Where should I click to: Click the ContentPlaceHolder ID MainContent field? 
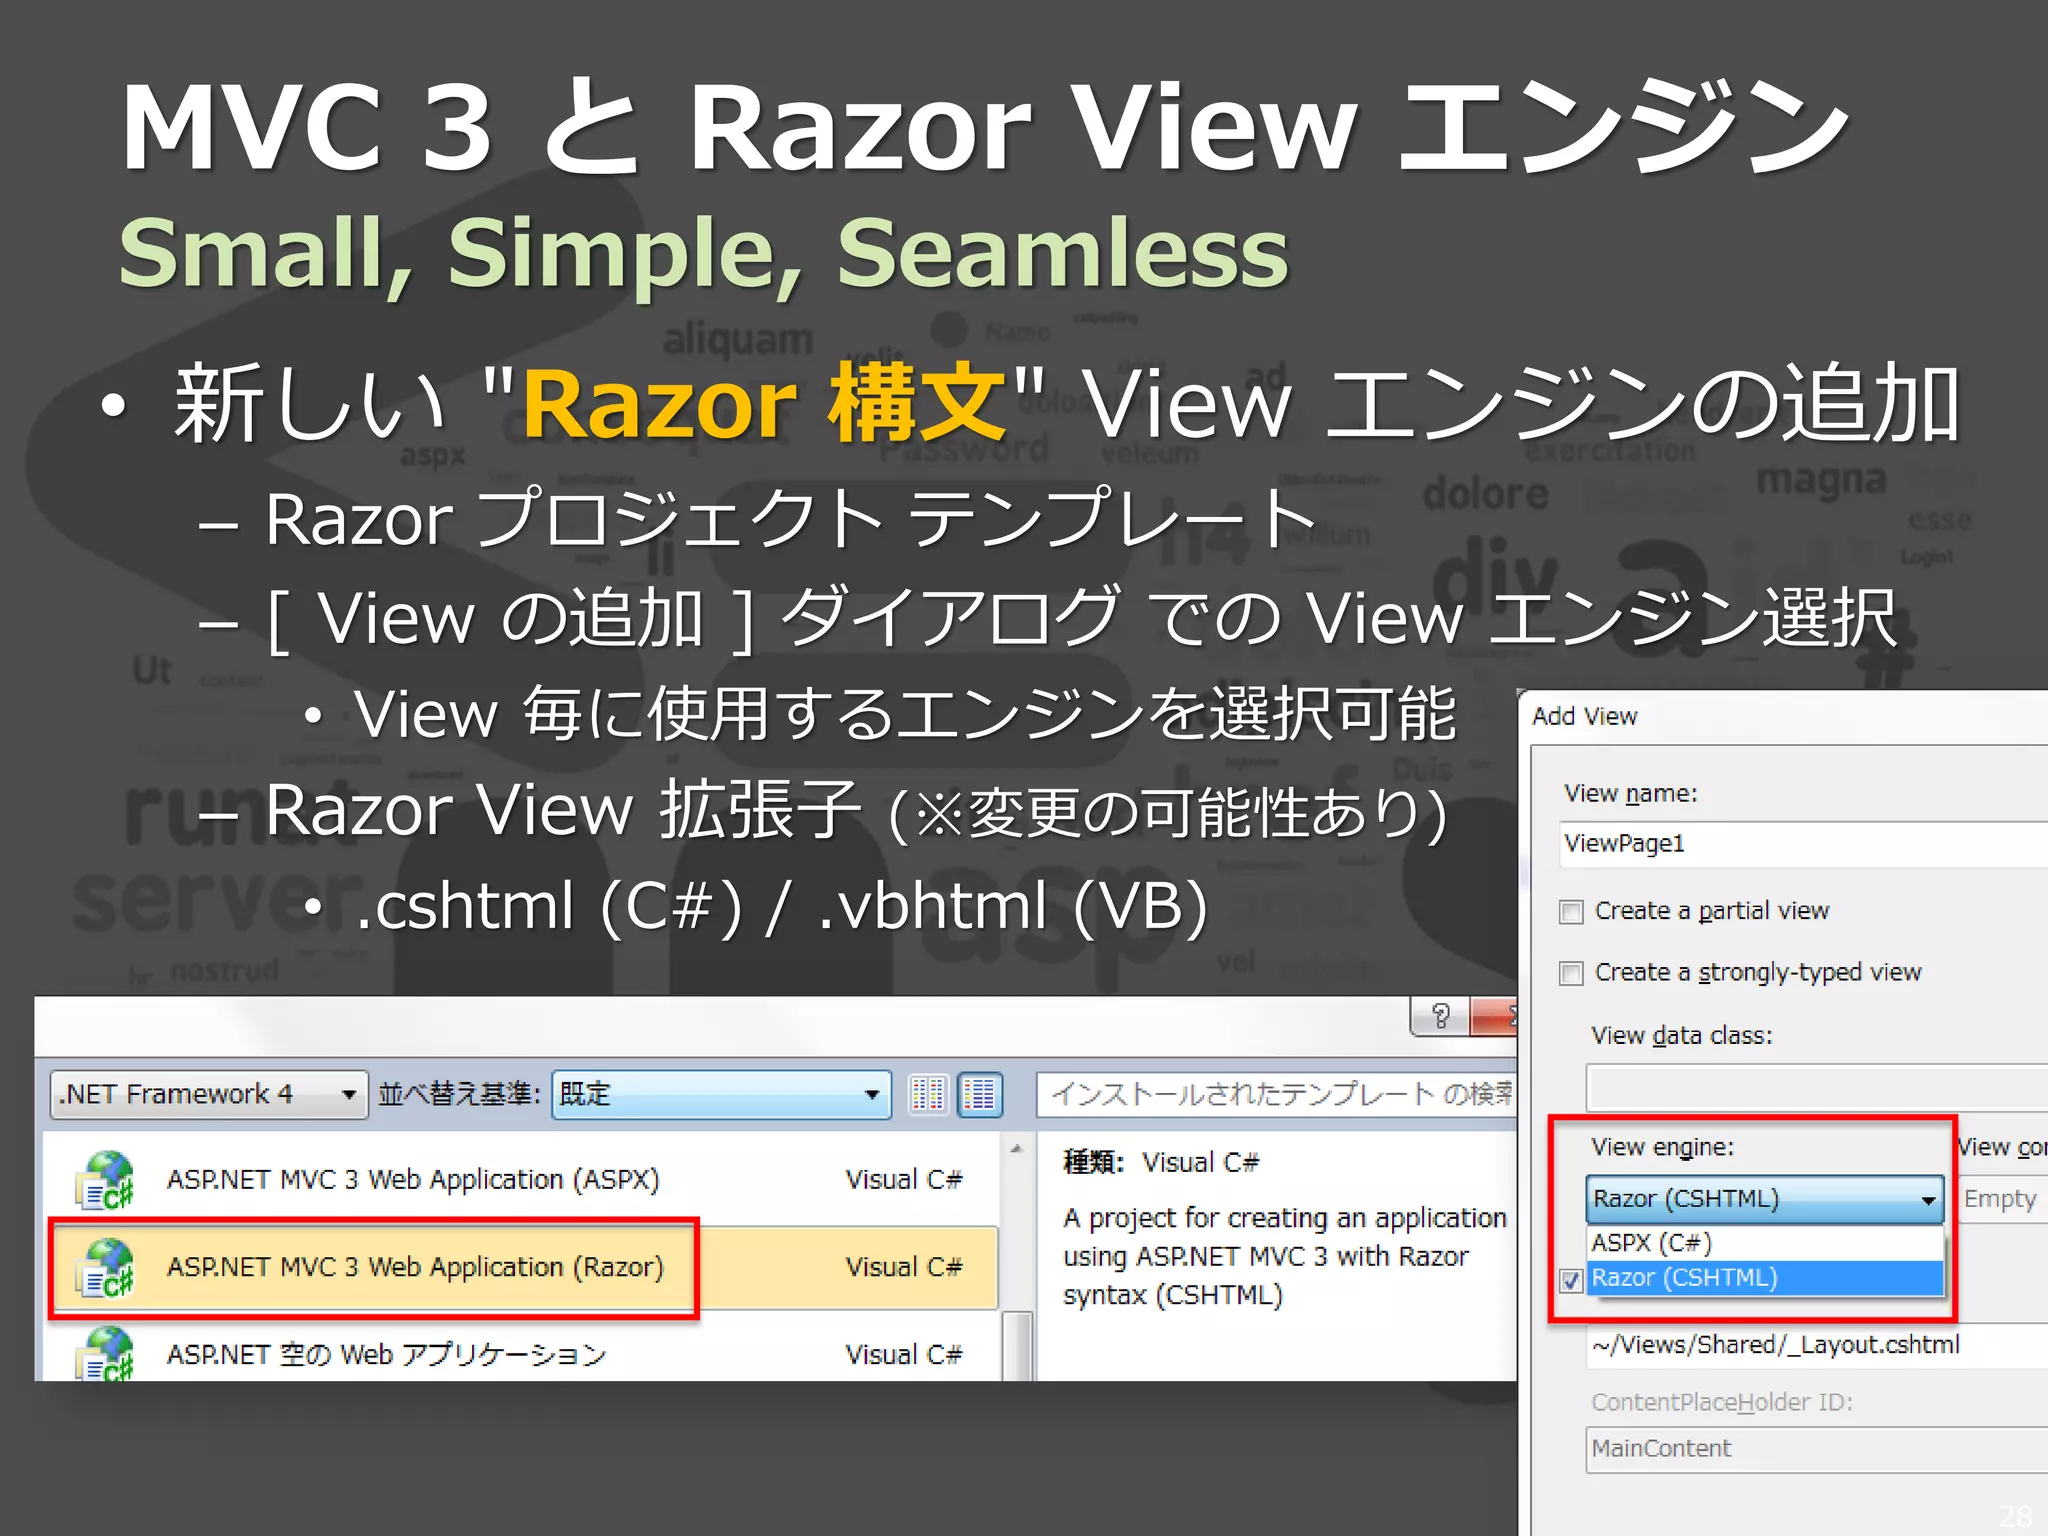click(1816, 1449)
